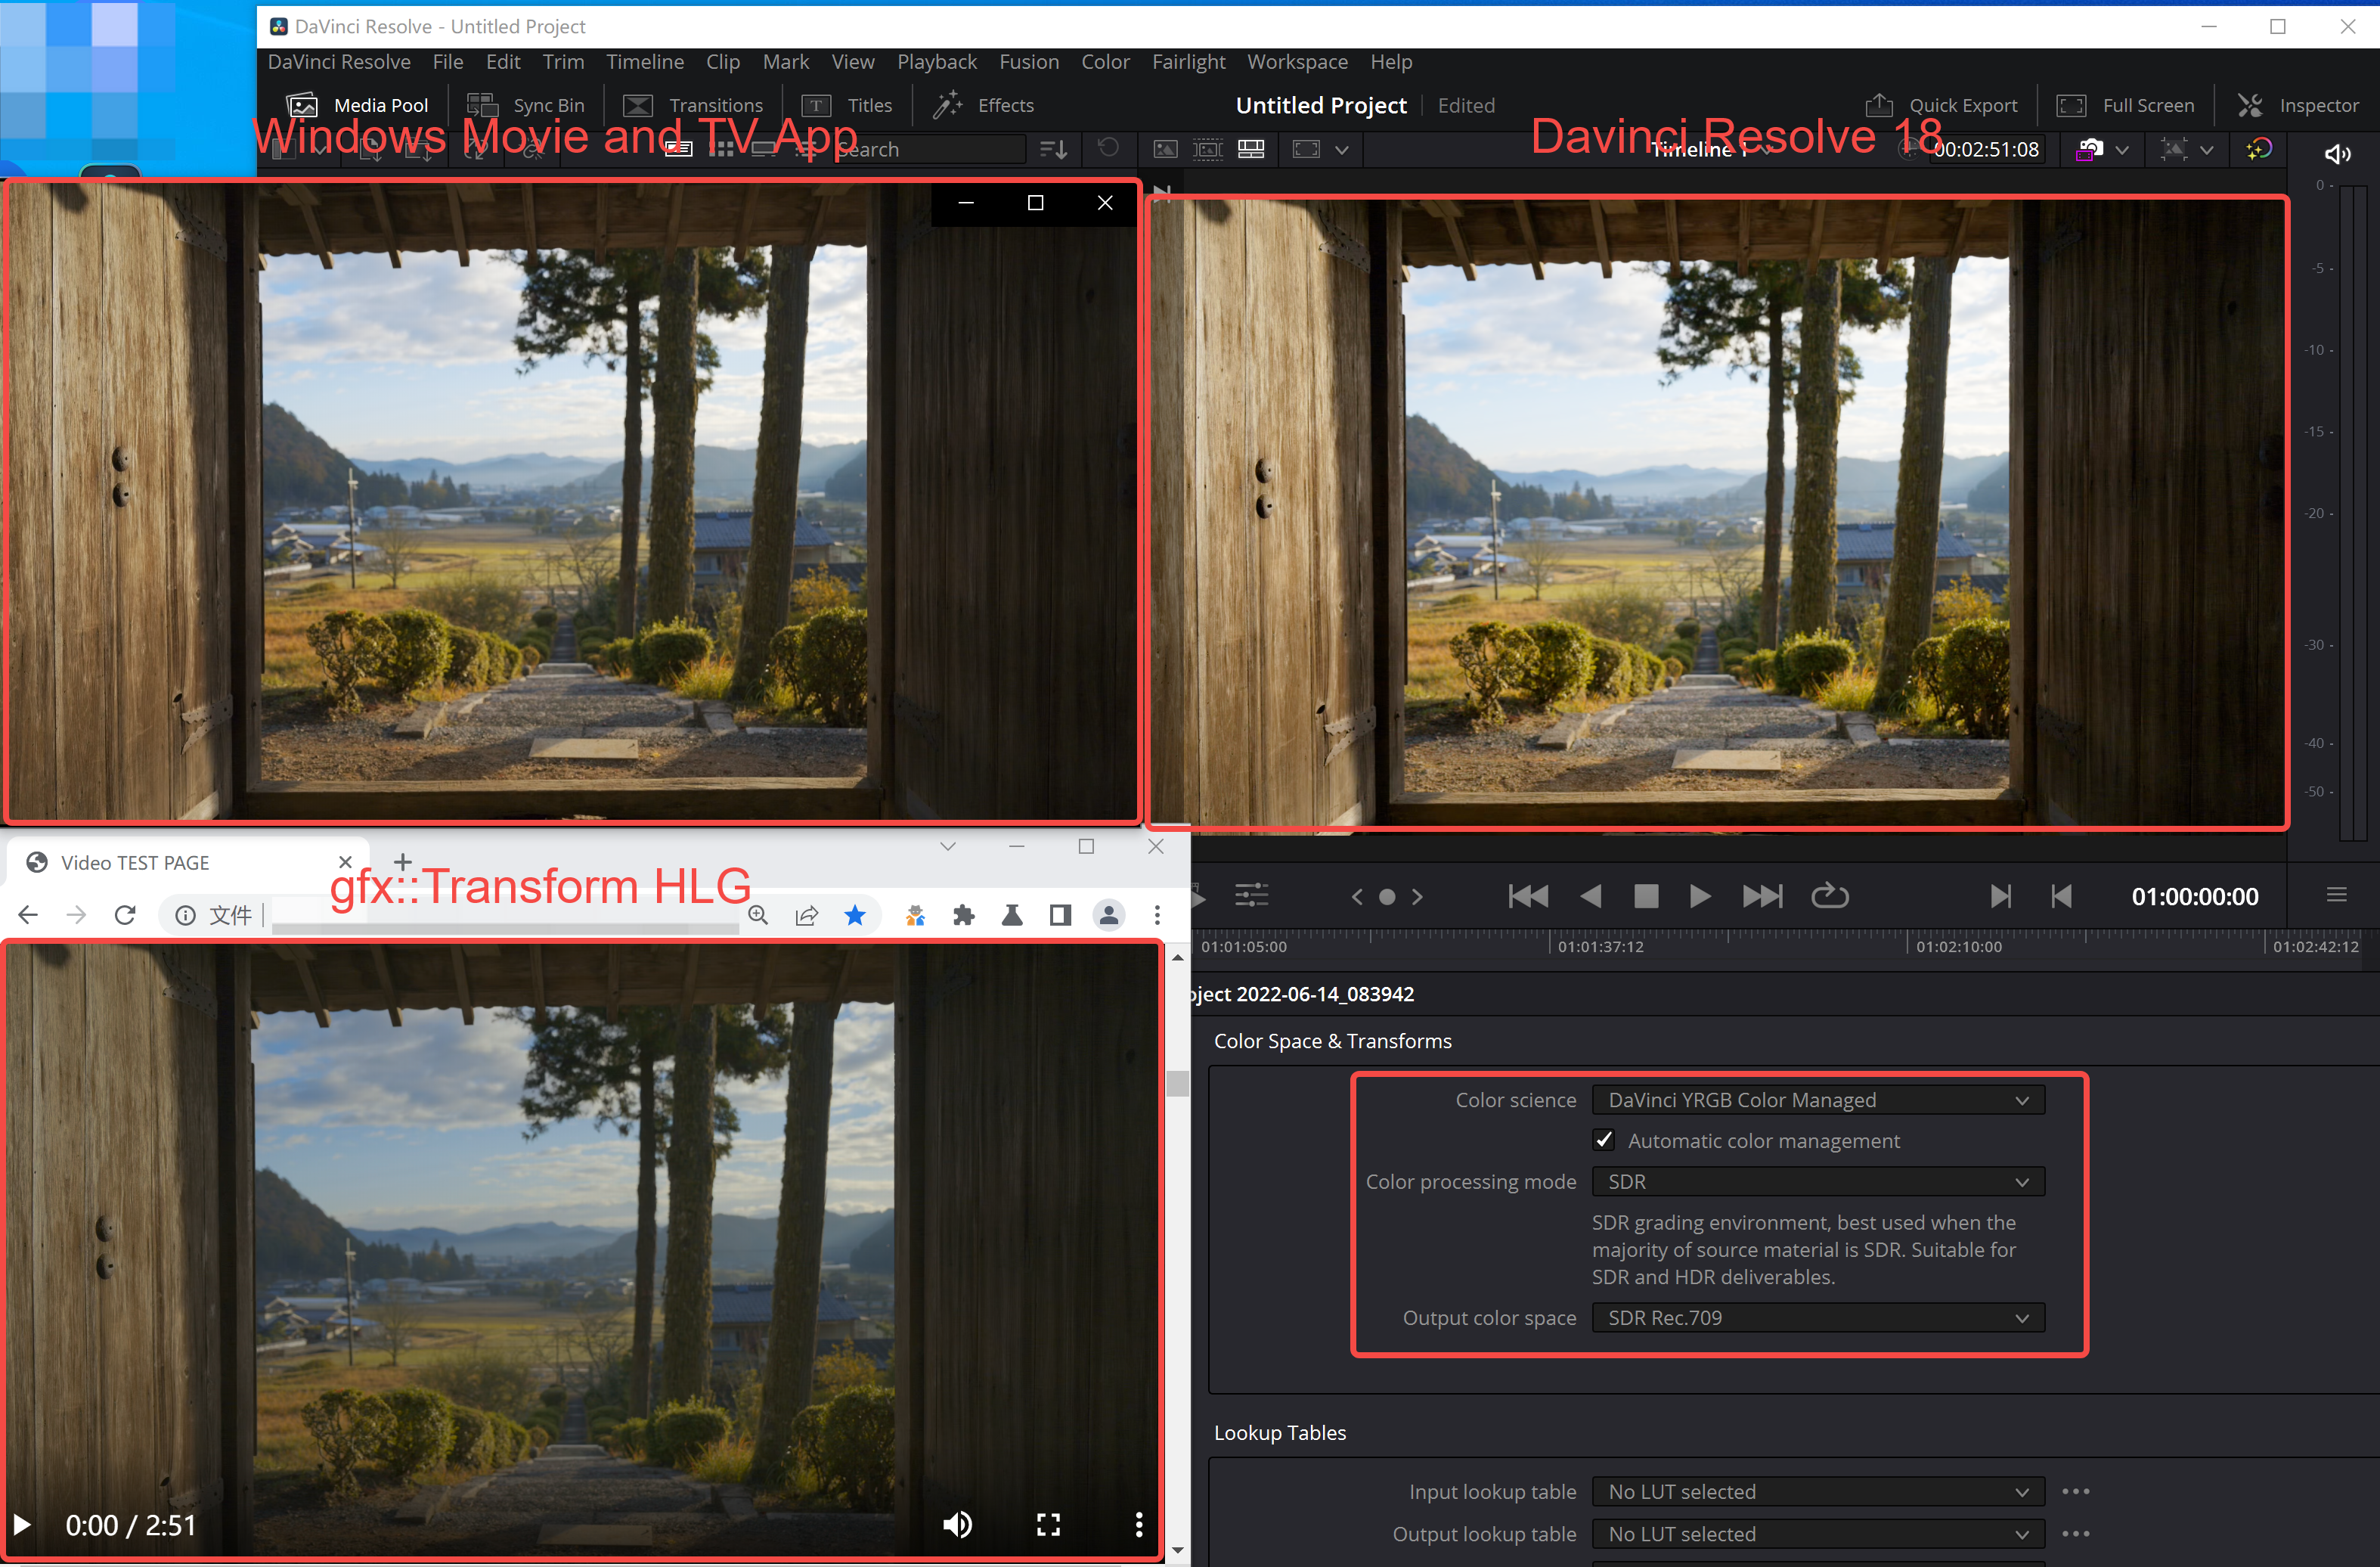Jump to last frame in DaVinci transport
2380x1567 pixels.
point(1762,896)
